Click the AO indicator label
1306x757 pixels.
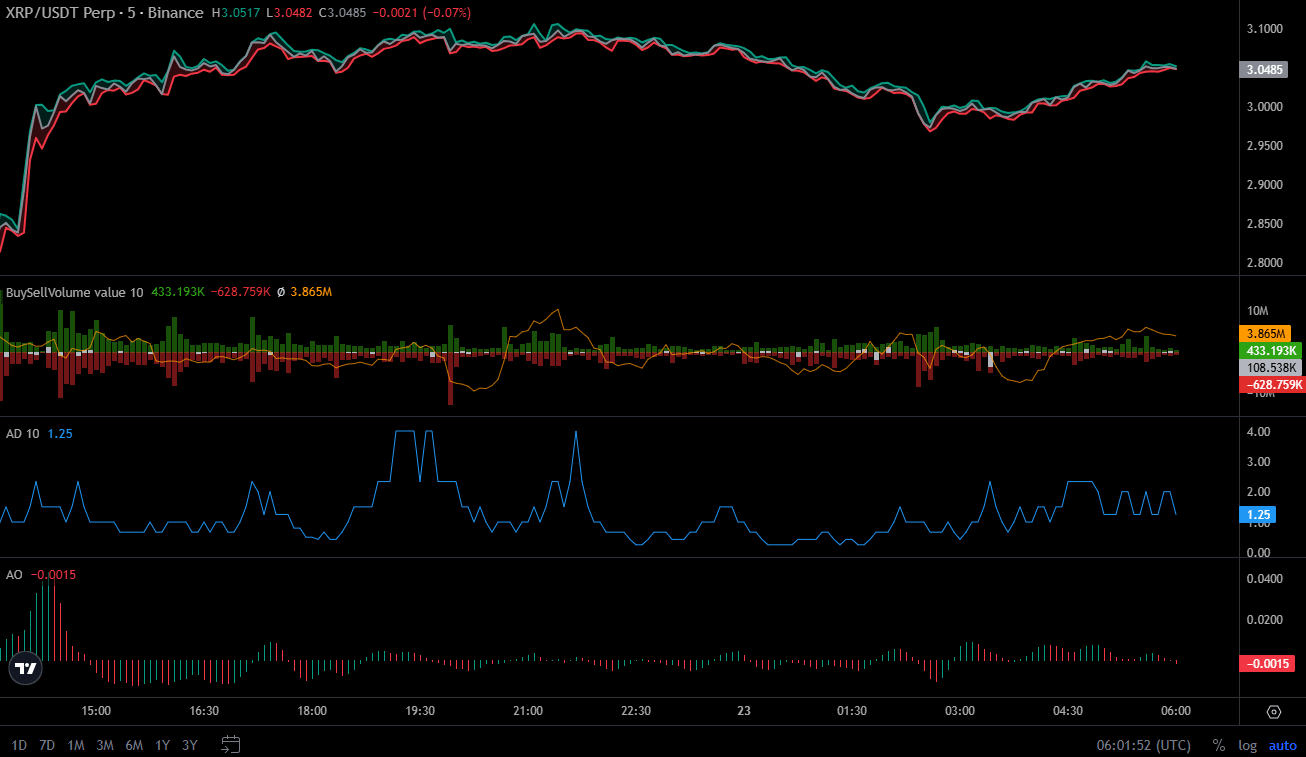pos(14,574)
